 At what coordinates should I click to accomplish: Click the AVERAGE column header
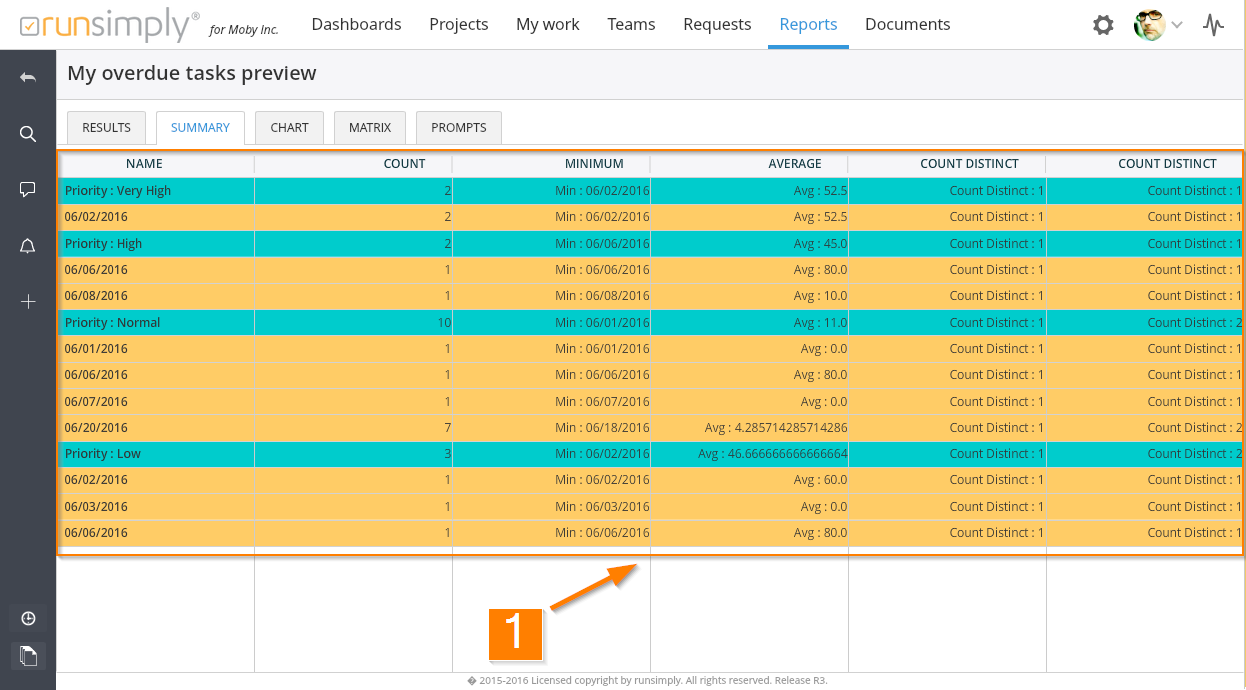point(794,164)
